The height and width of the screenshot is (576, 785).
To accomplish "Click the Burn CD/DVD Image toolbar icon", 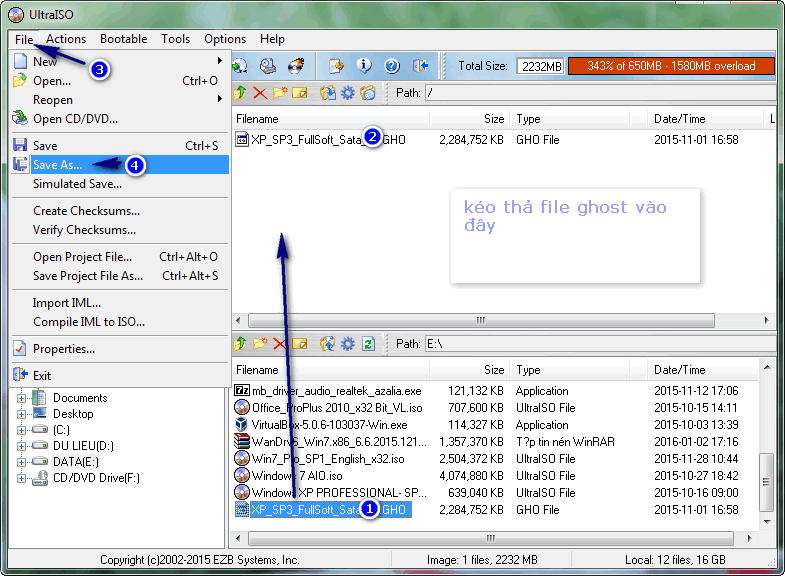I will click(295, 66).
